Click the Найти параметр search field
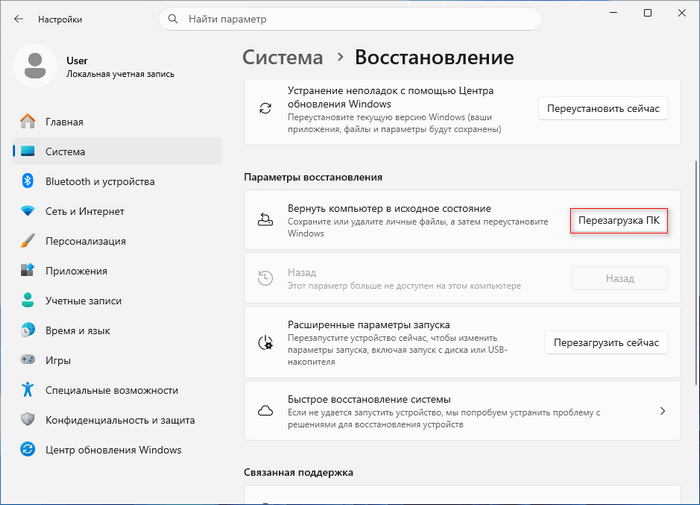The image size is (700, 505). point(350,19)
